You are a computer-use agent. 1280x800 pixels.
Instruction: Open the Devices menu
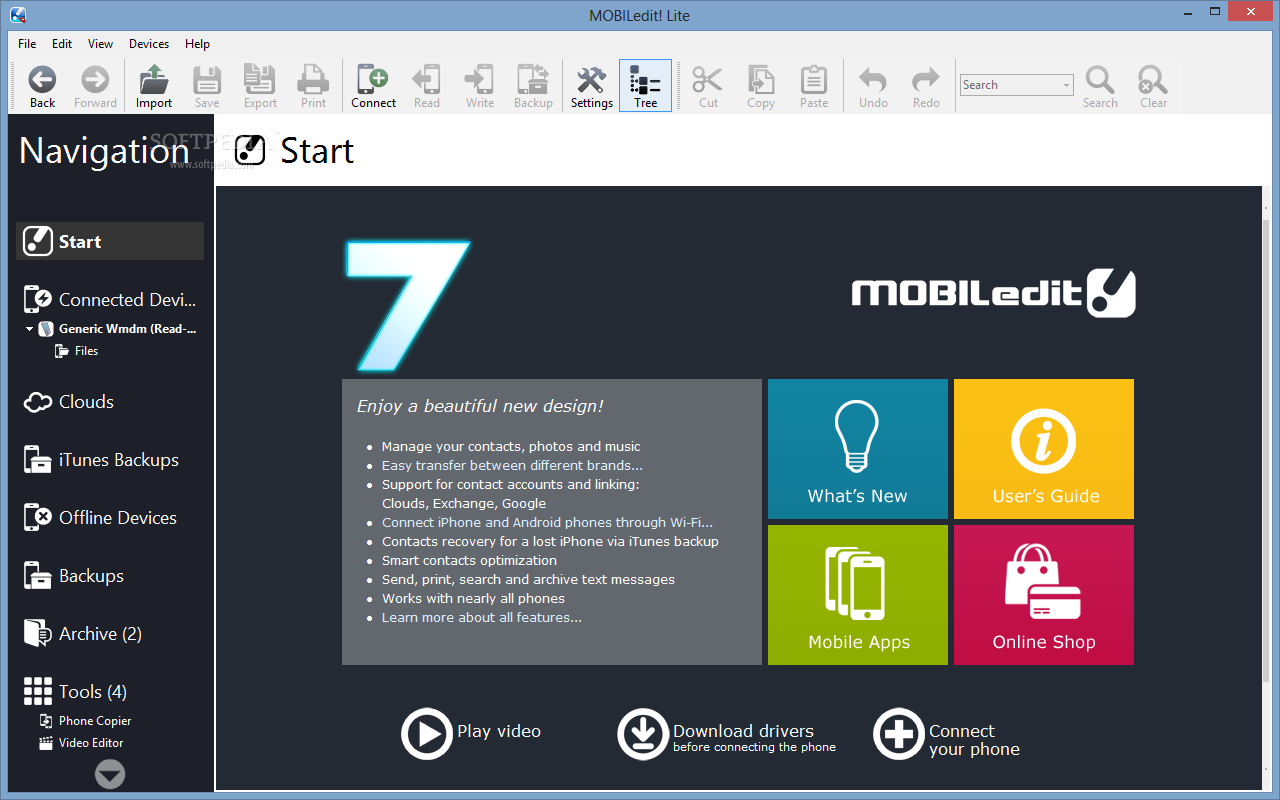[x=148, y=43]
